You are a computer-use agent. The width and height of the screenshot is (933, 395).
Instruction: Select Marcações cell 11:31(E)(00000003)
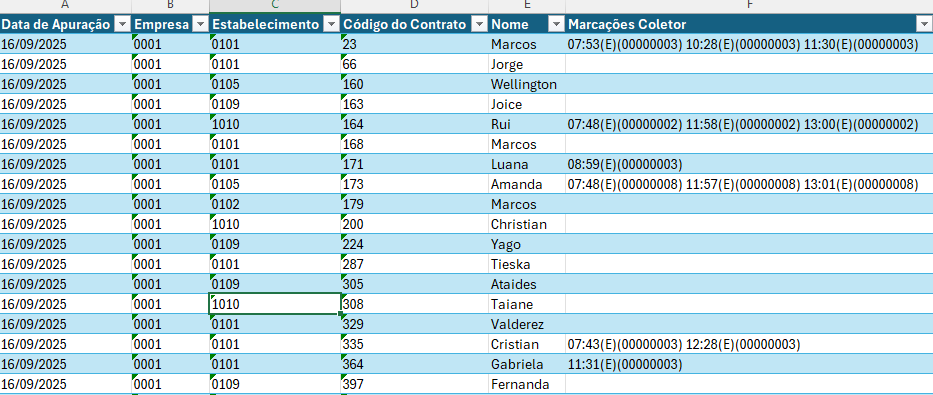click(x=749, y=364)
